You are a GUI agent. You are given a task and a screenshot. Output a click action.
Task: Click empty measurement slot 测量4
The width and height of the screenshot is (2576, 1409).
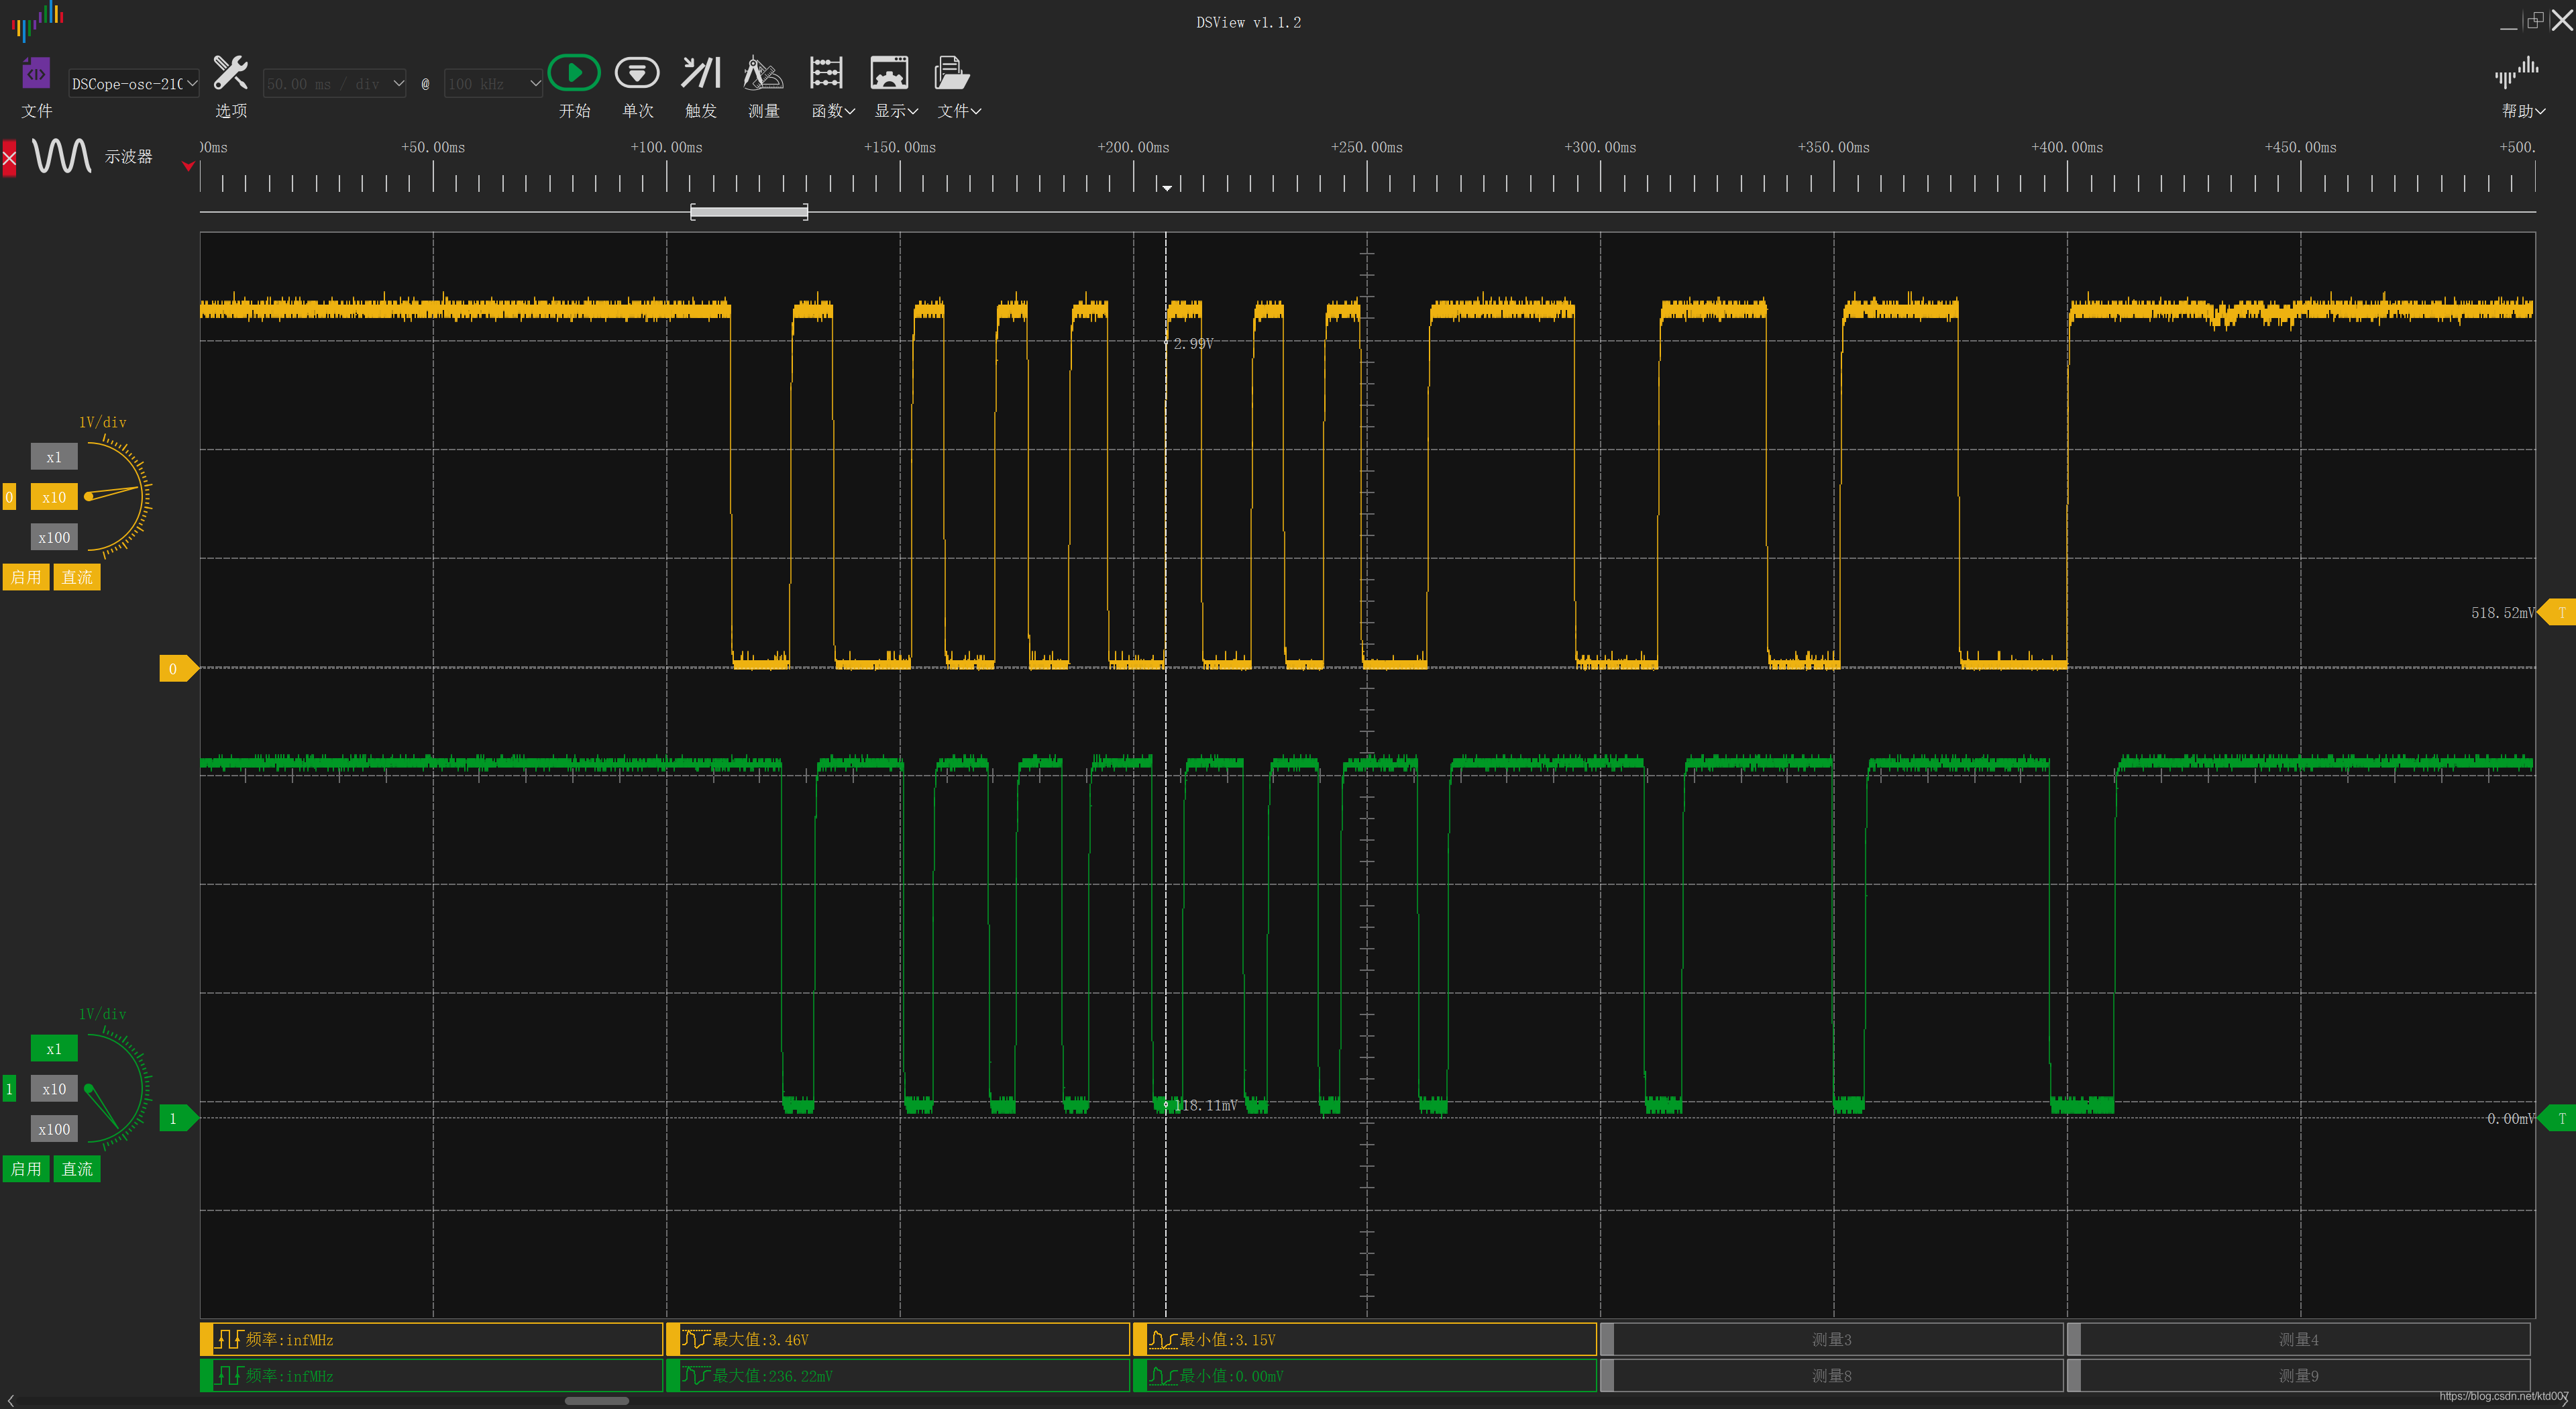click(x=2299, y=1339)
